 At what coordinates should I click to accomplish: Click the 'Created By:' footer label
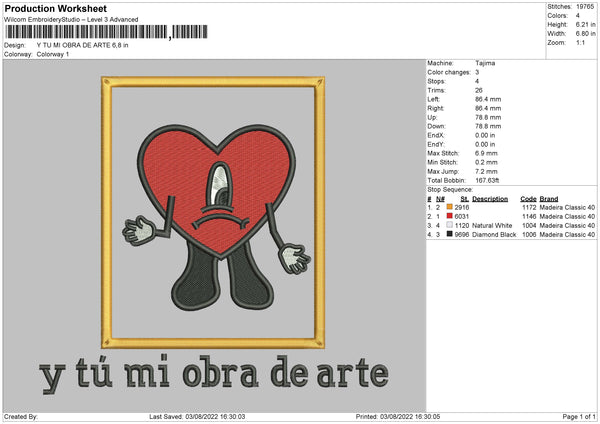coord(21,416)
